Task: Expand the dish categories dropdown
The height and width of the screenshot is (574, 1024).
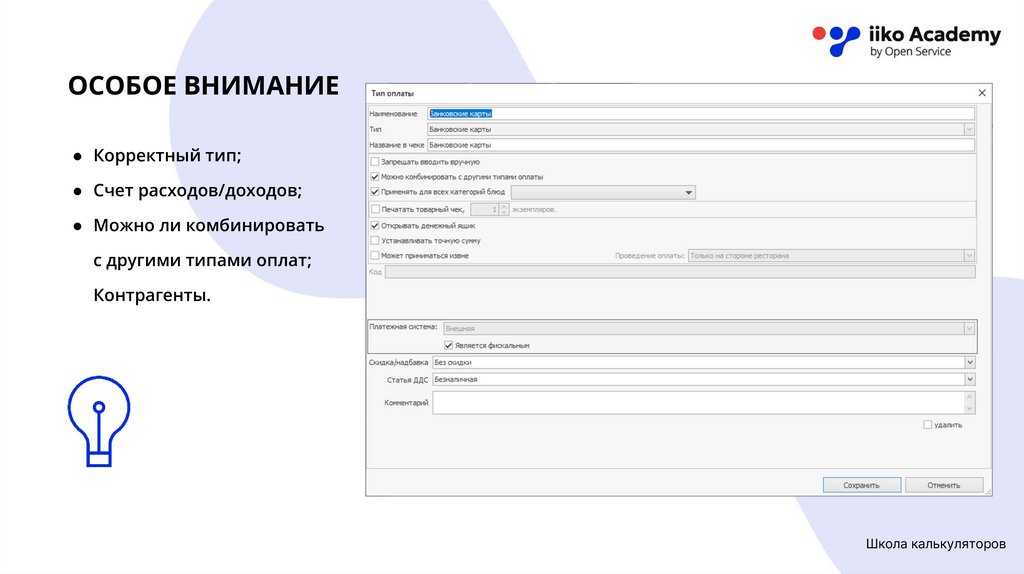Action: click(688, 193)
